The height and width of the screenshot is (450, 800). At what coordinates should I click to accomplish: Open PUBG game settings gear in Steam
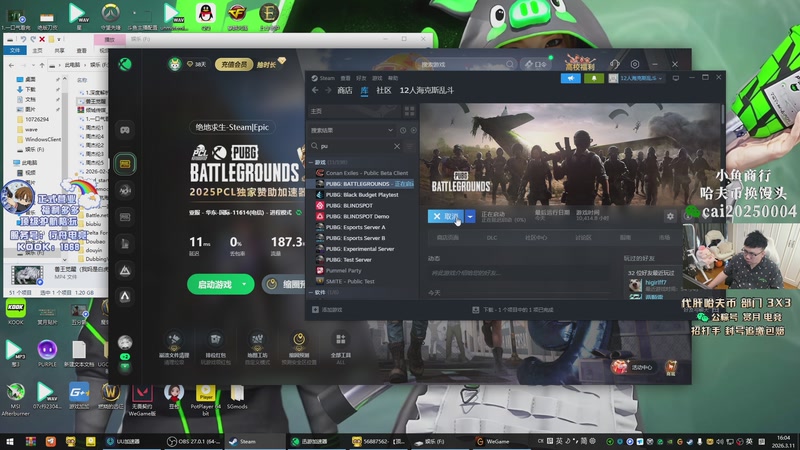point(670,216)
